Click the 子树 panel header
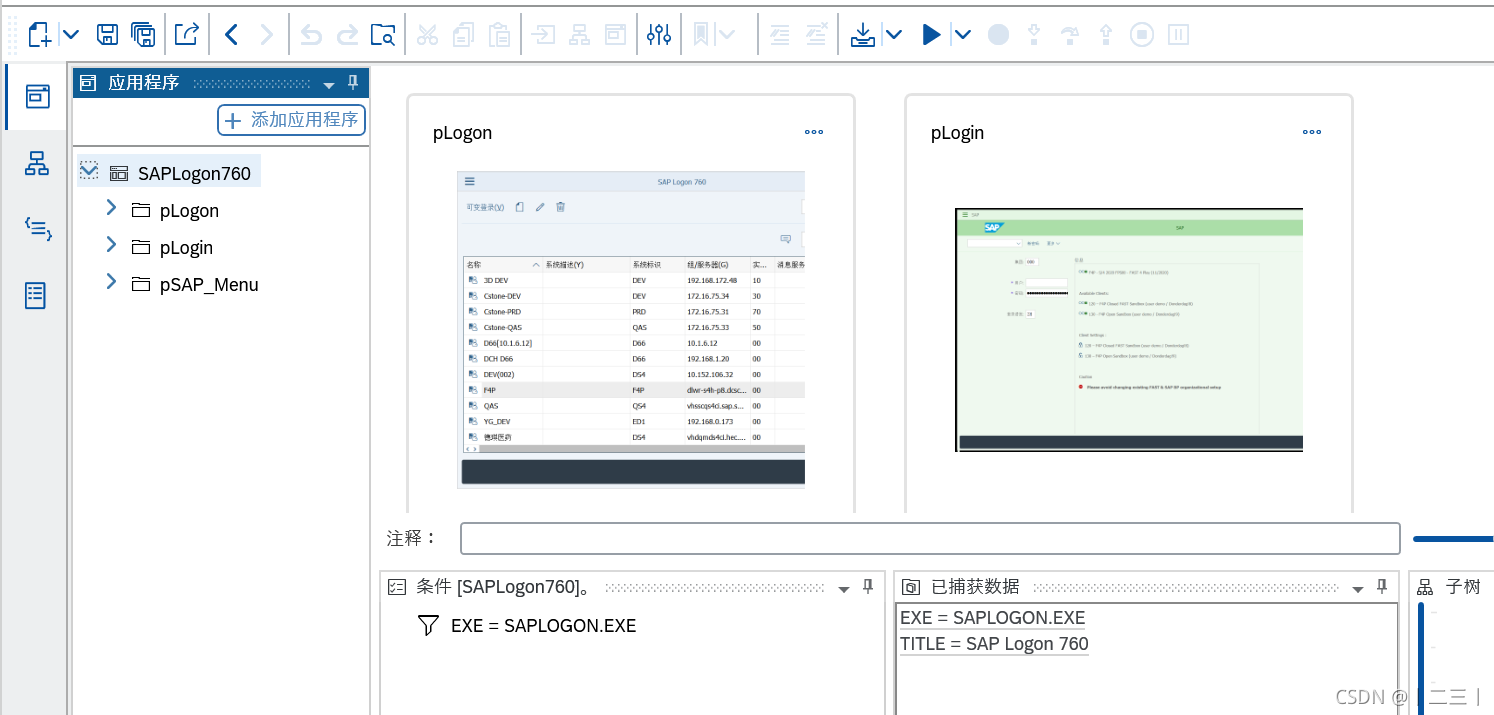Screen dimensions: 1494x715 click(1451, 587)
